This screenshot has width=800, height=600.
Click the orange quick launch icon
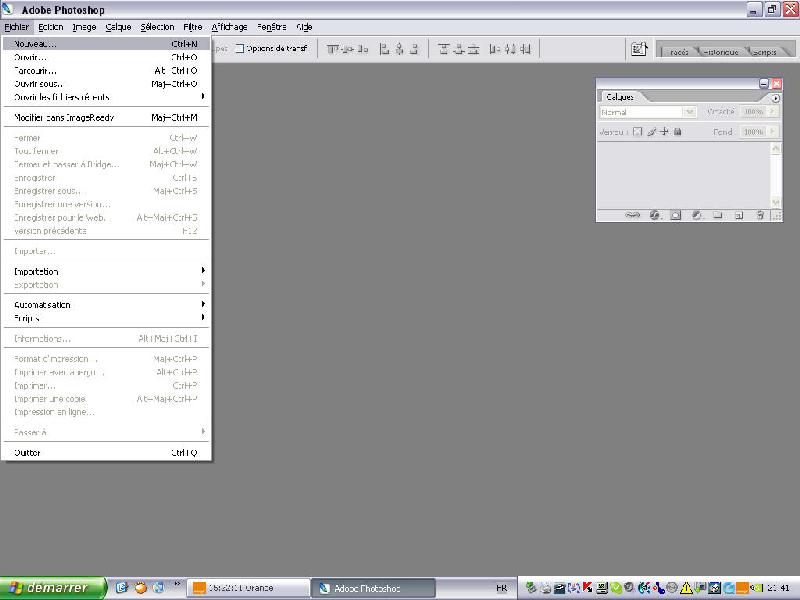click(140, 588)
